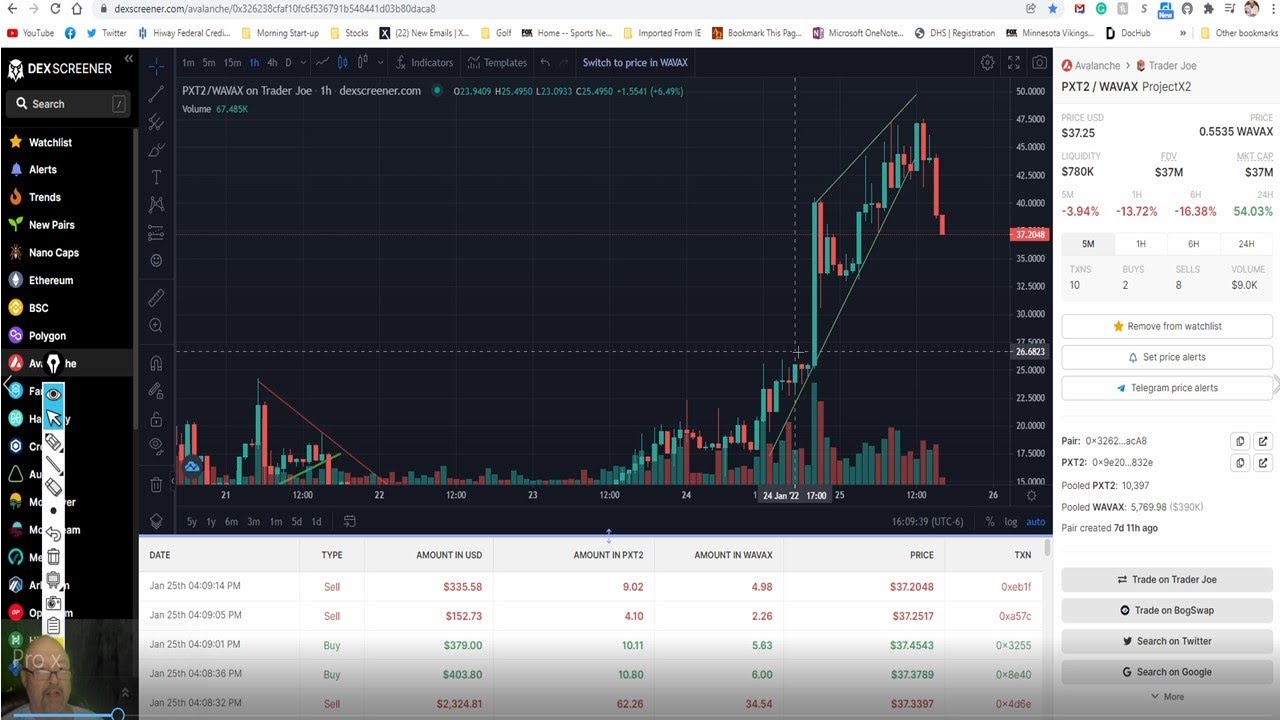Activate the chart zoom-in tool
This screenshot has height=720, width=1280.
coord(156,326)
